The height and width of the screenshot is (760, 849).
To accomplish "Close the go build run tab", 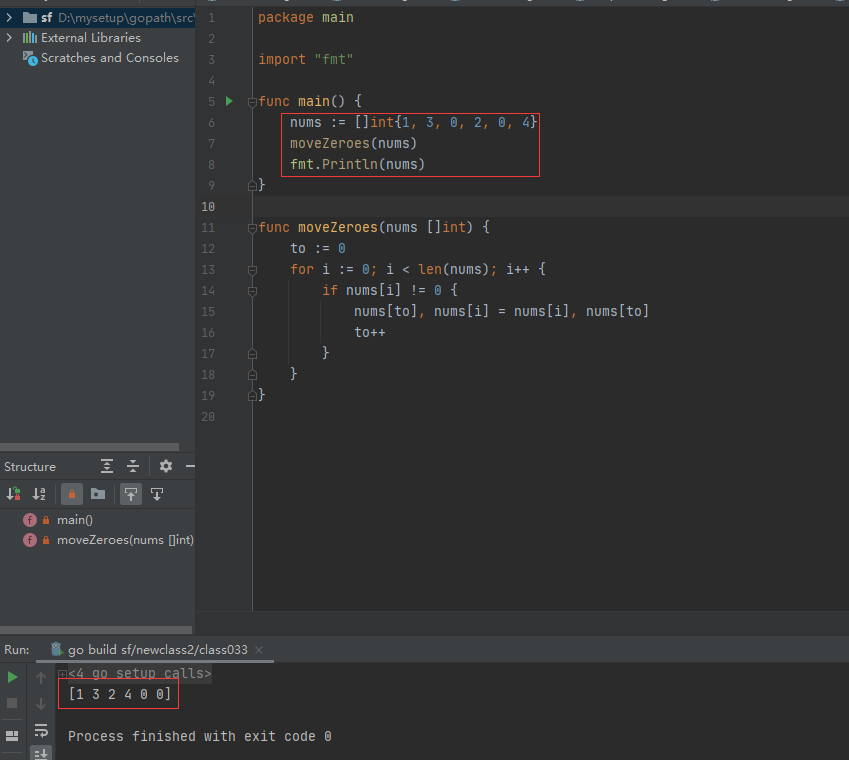I will pyautogui.click(x=259, y=650).
